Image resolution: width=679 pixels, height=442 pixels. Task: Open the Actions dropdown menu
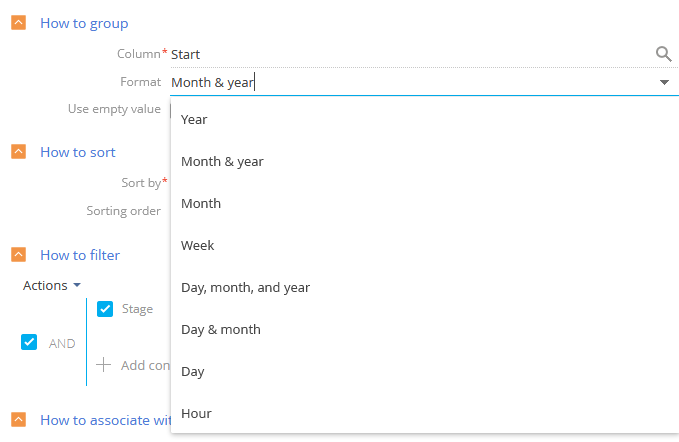pos(52,285)
